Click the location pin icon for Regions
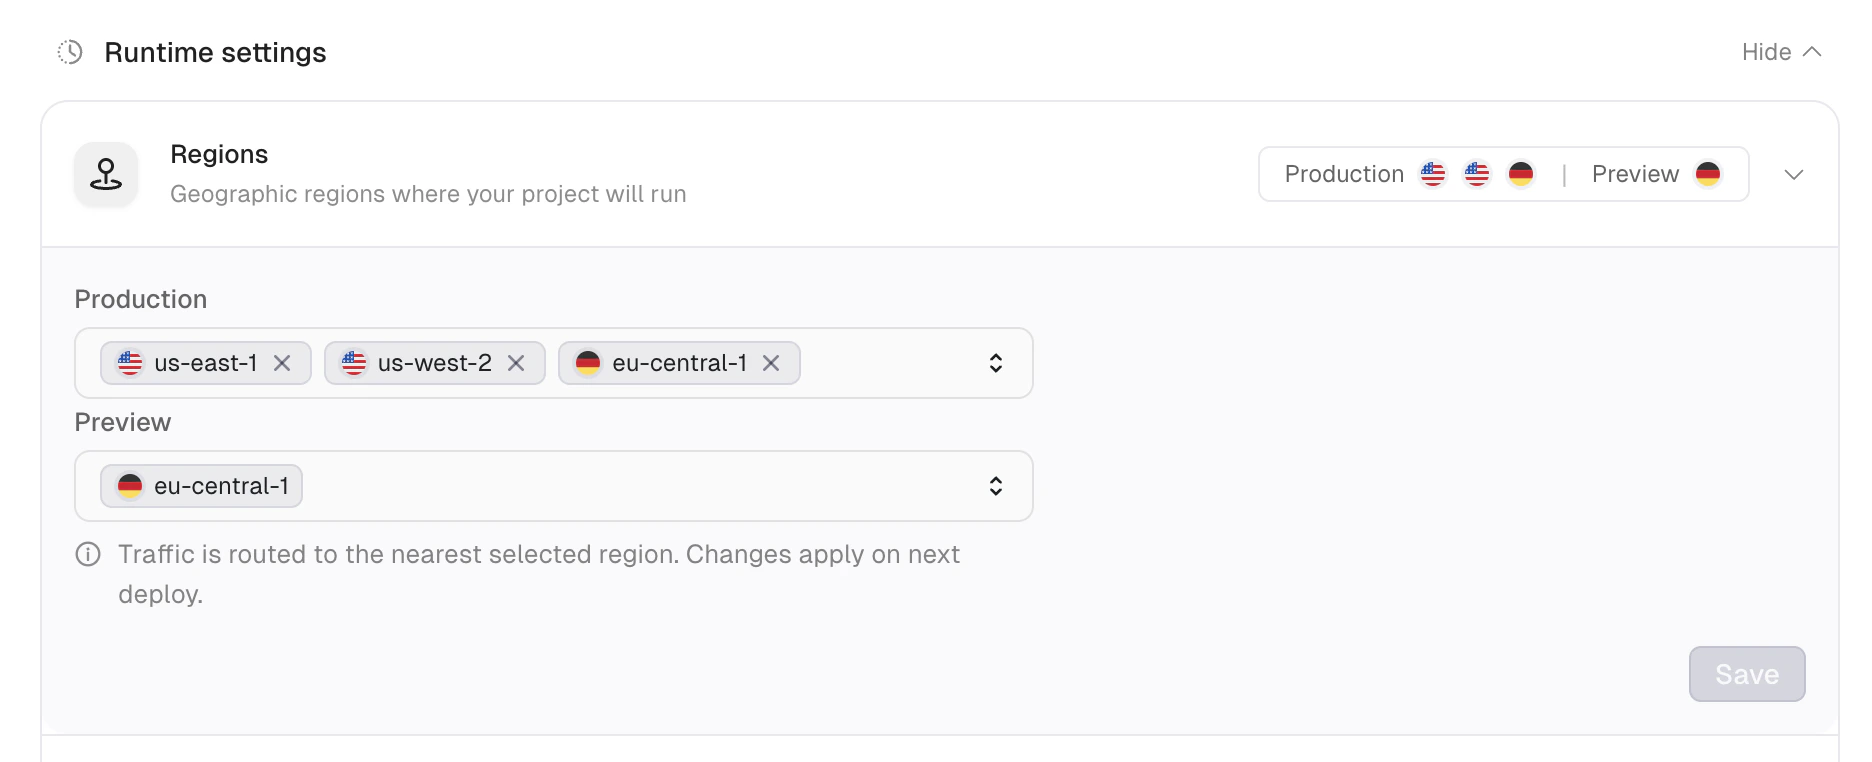Viewport: 1872px width, 762px height. pos(105,174)
